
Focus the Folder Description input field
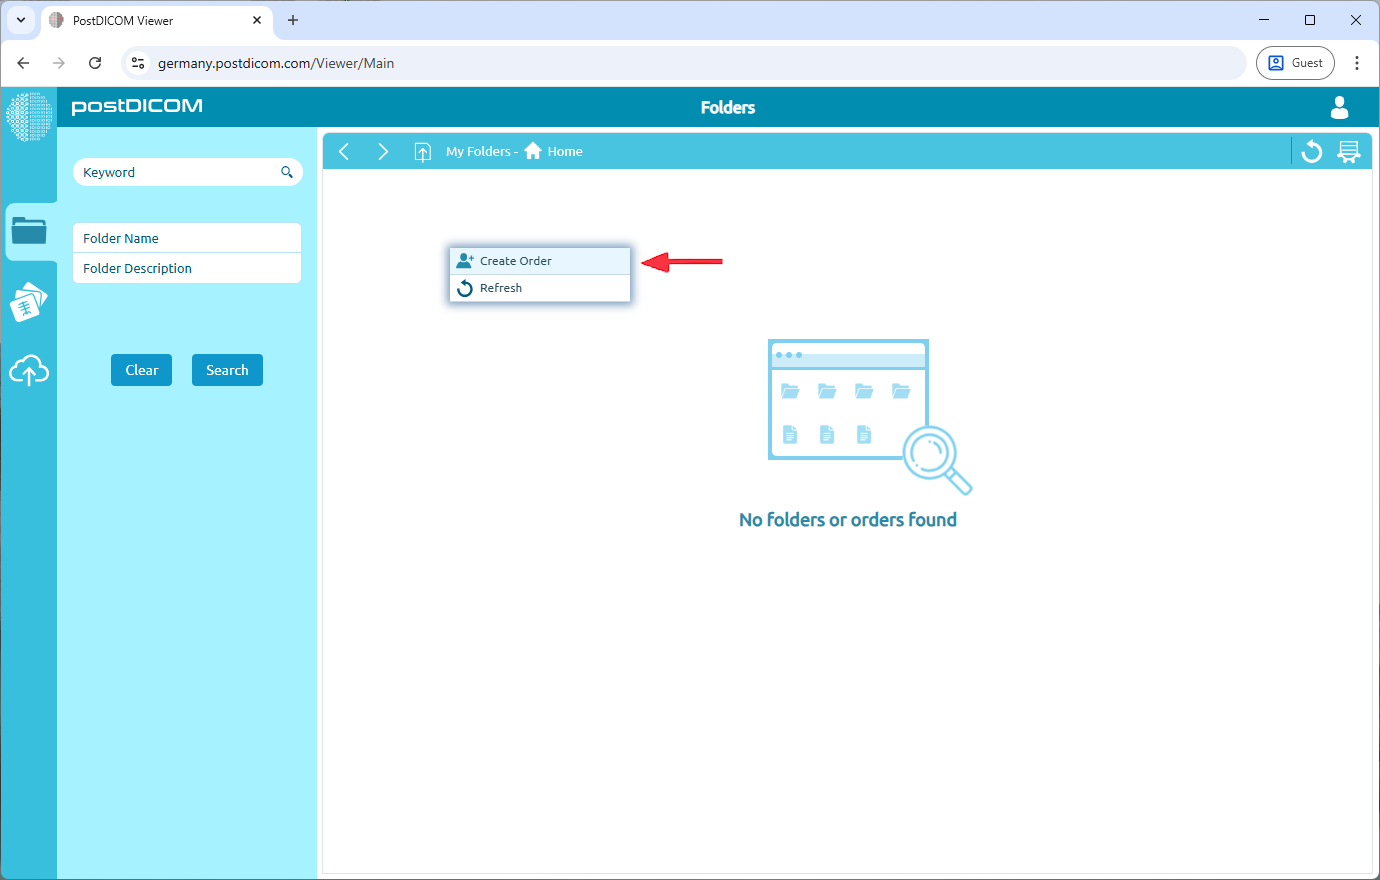[187, 268]
